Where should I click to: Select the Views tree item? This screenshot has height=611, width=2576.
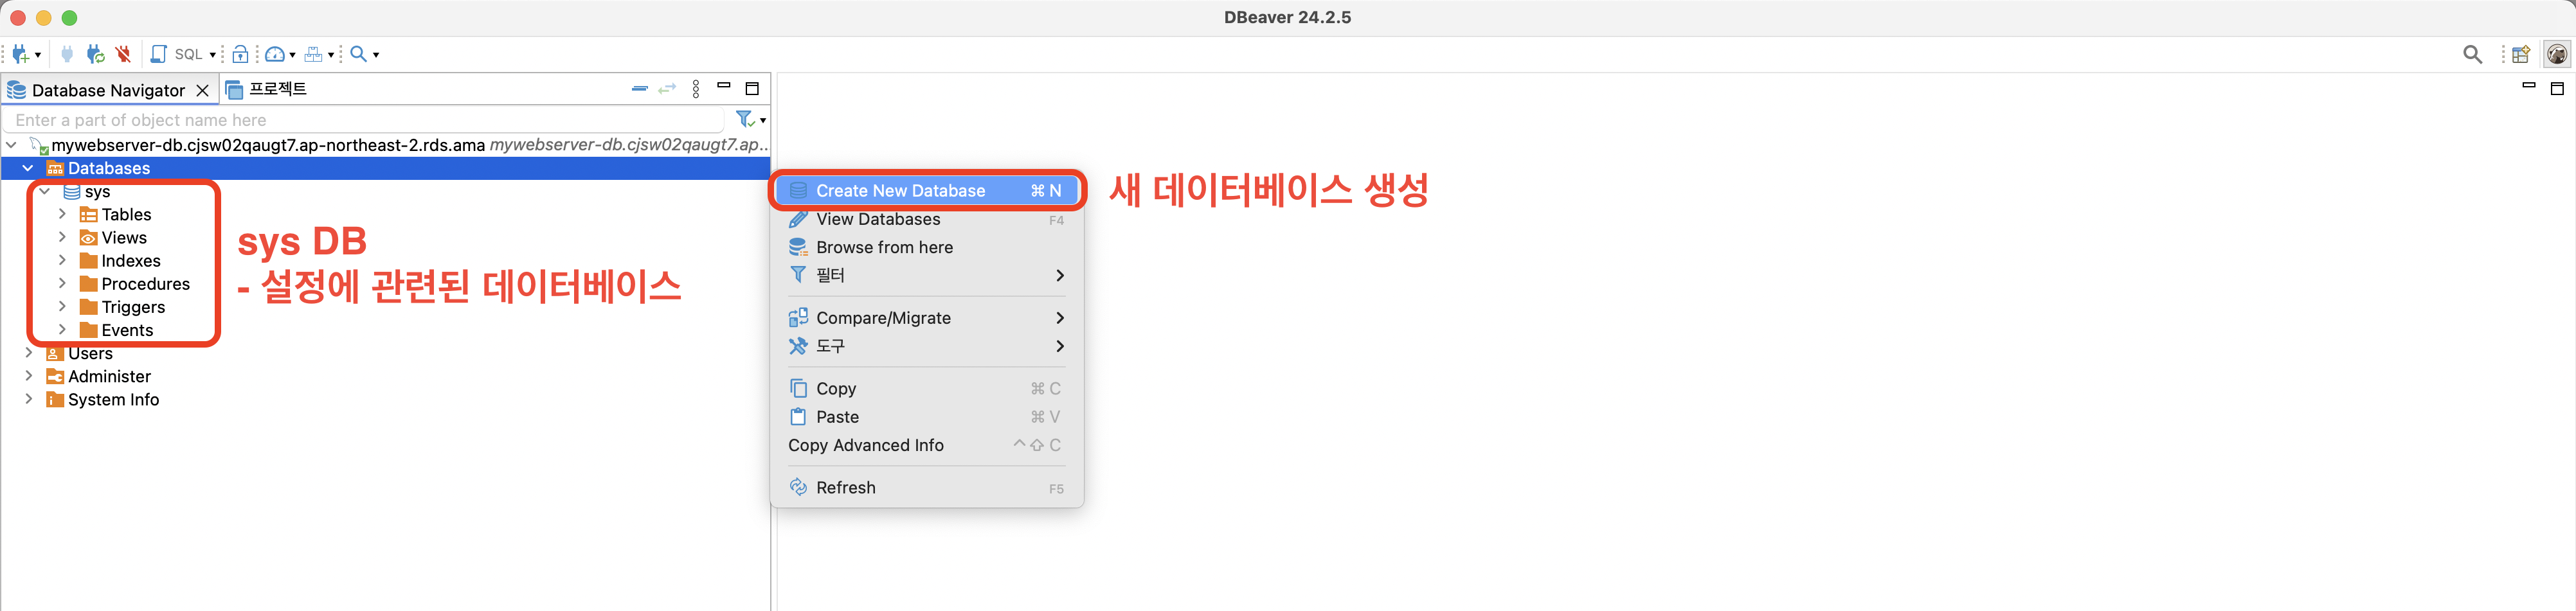click(113, 237)
